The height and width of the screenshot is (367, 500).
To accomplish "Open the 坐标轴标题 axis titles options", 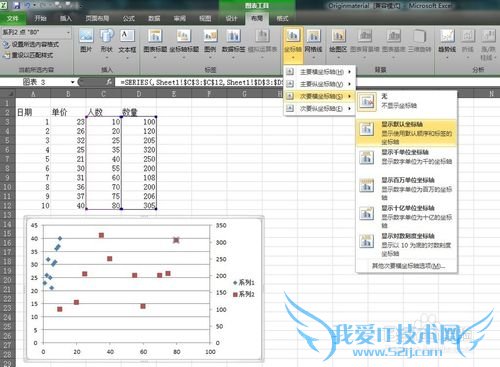I will [x=184, y=43].
